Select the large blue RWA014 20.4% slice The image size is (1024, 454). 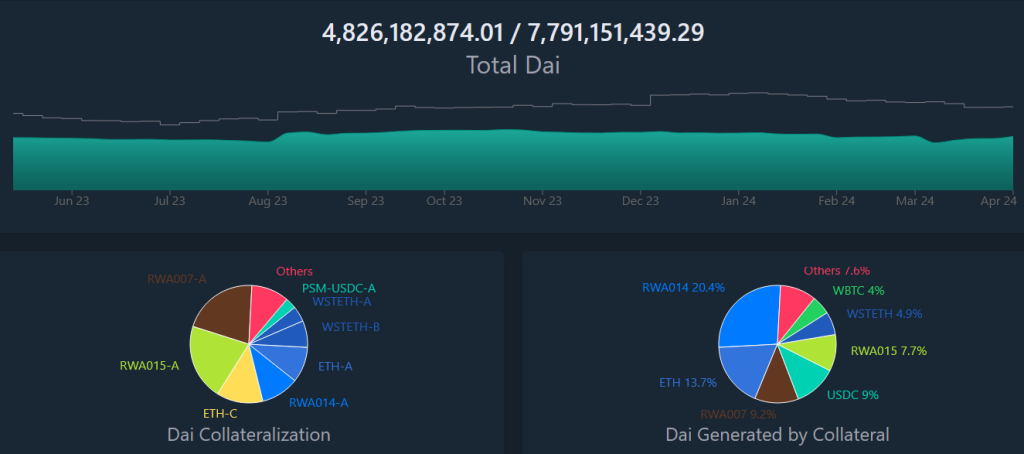745,315
